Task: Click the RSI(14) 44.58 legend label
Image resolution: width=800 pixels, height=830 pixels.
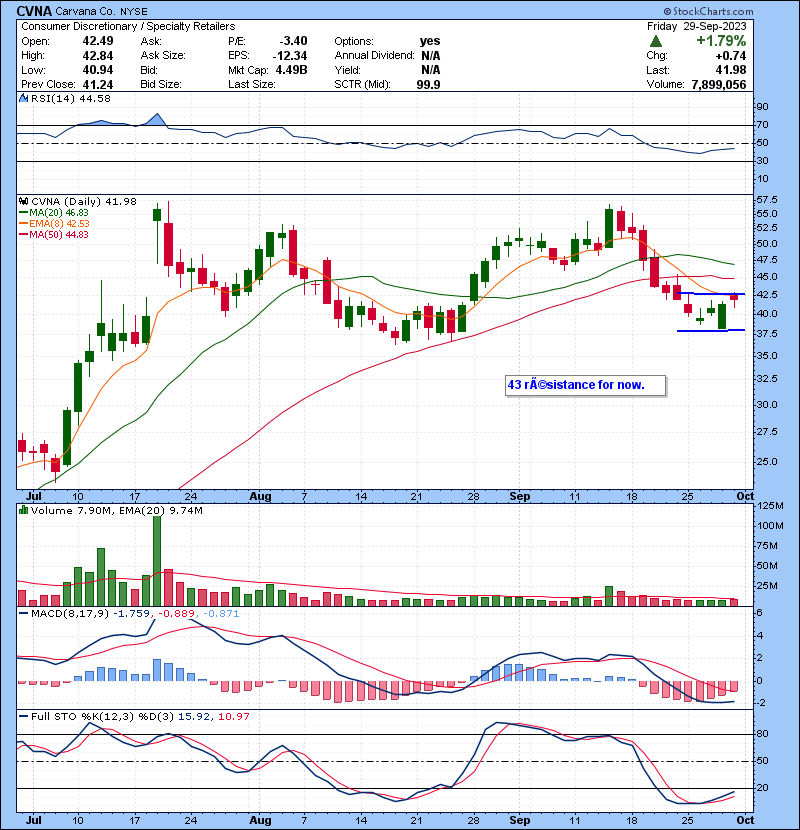Action: [x=70, y=98]
